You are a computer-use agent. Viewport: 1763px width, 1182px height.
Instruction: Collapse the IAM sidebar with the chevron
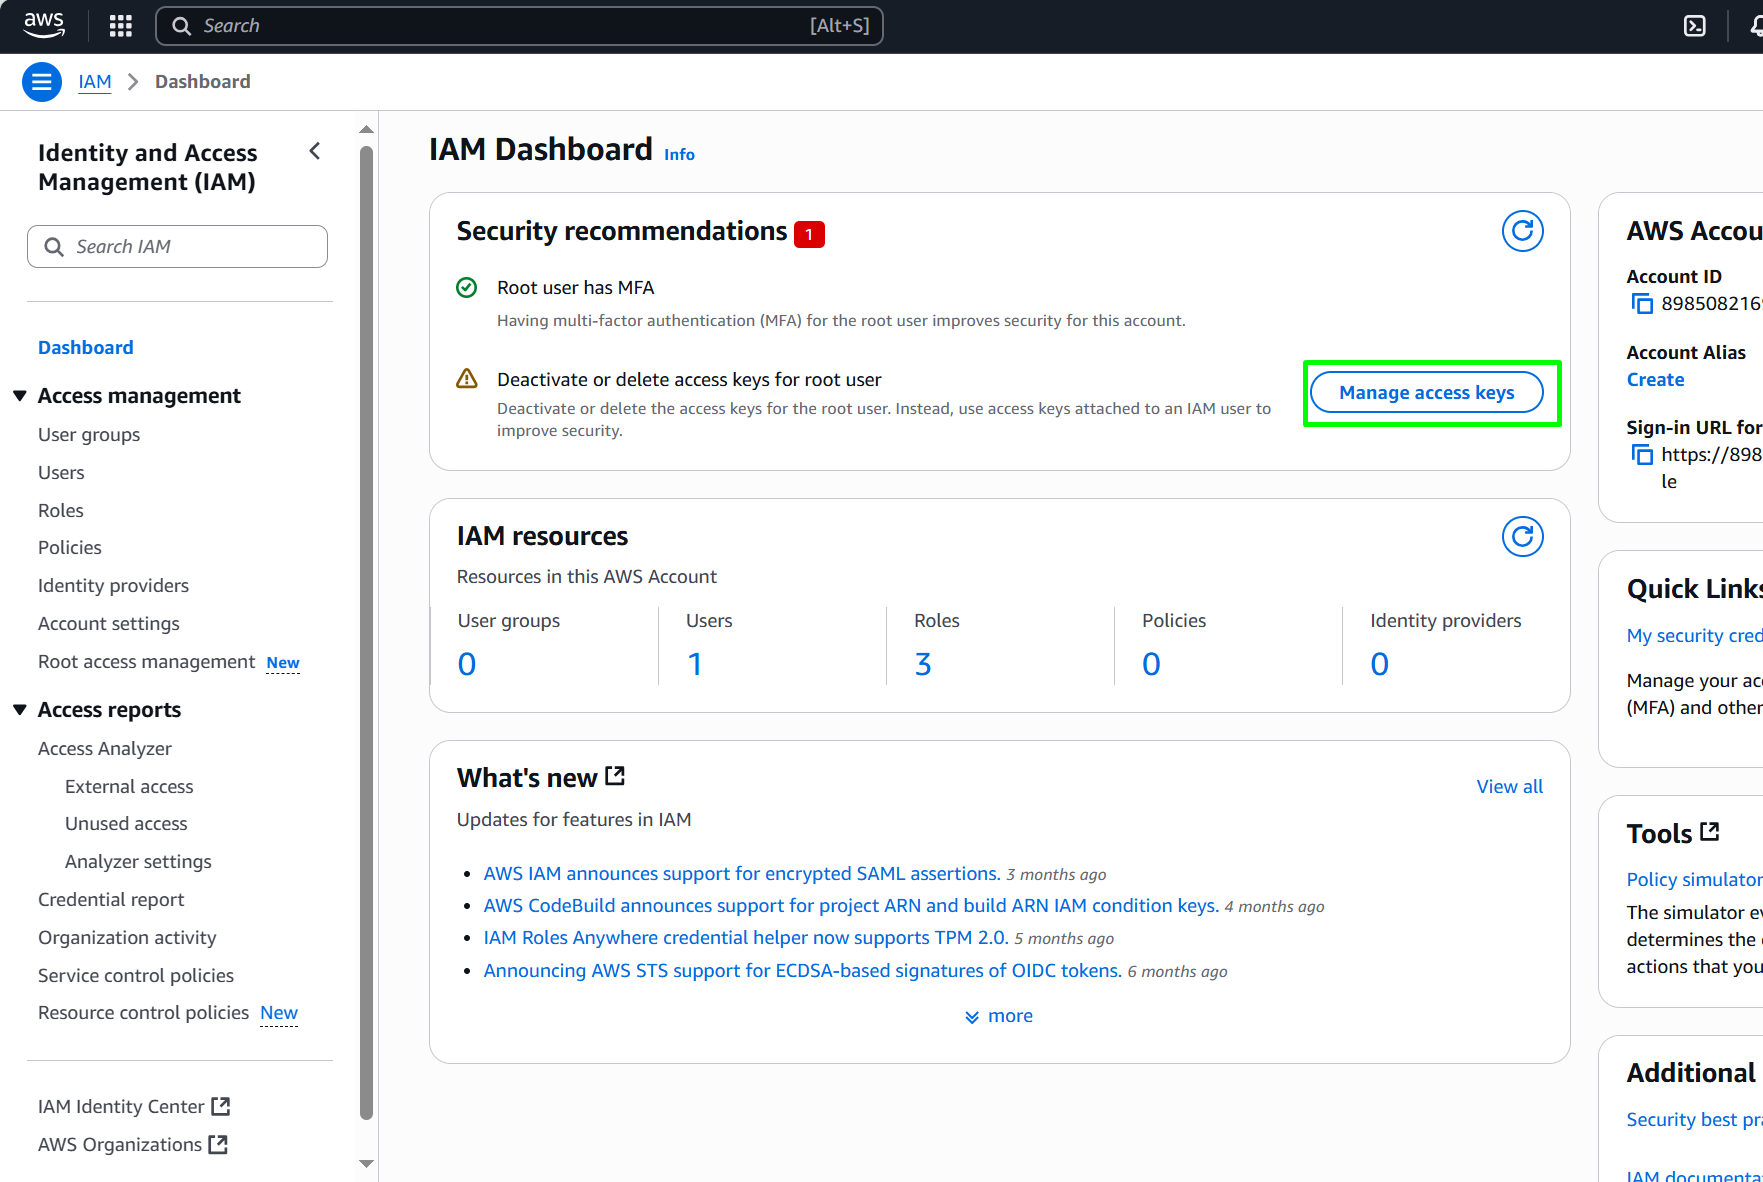[315, 151]
